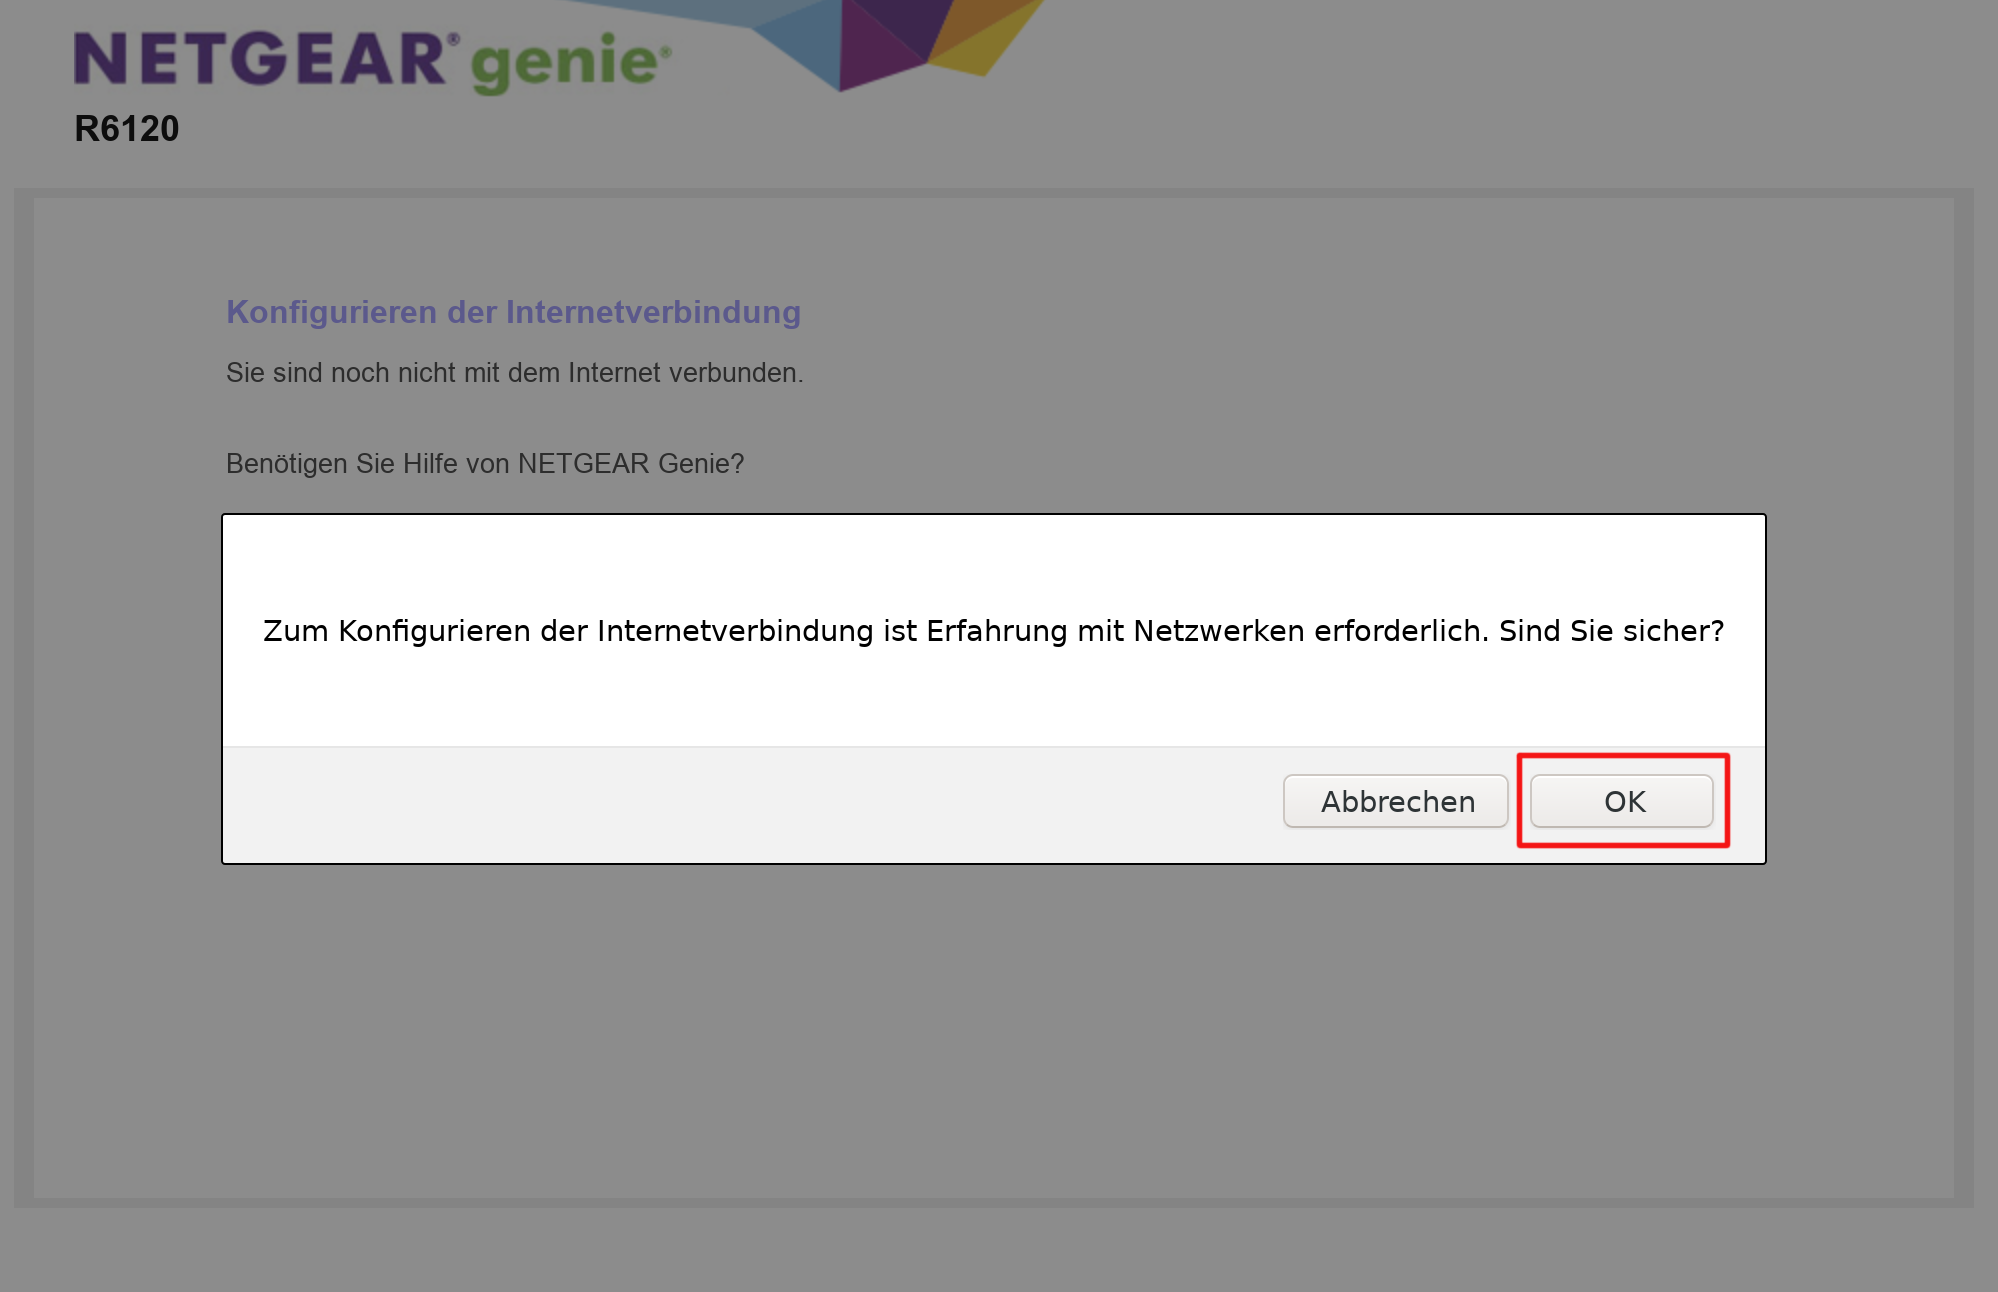1998x1292 pixels.
Task: Click the R6120 model label
Action: coord(127,129)
